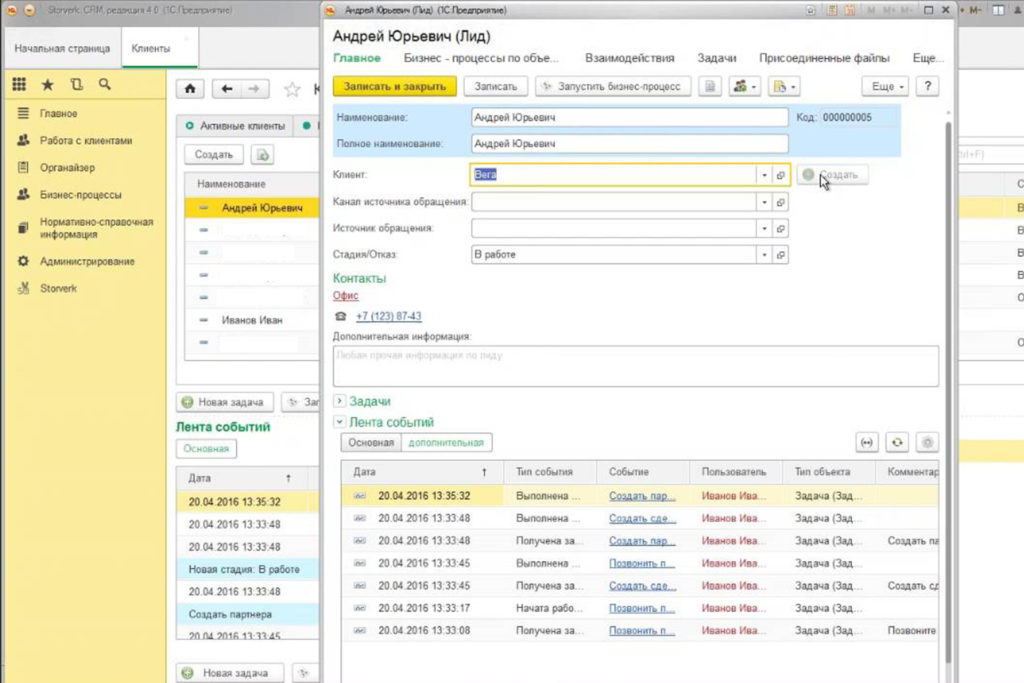Refresh the event feed list
Viewport: 1024px width, 683px height.
coord(897,443)
